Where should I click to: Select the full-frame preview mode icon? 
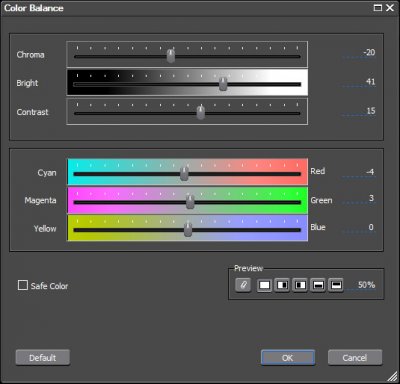tap(264, 285)
